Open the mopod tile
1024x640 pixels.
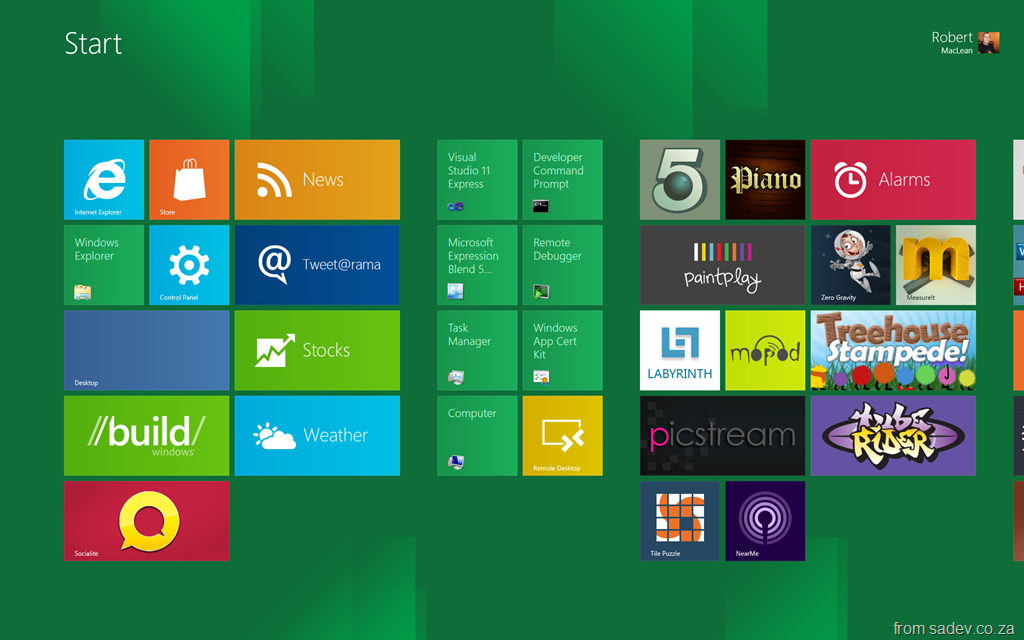pyautogui.click(x=765, y=351)
